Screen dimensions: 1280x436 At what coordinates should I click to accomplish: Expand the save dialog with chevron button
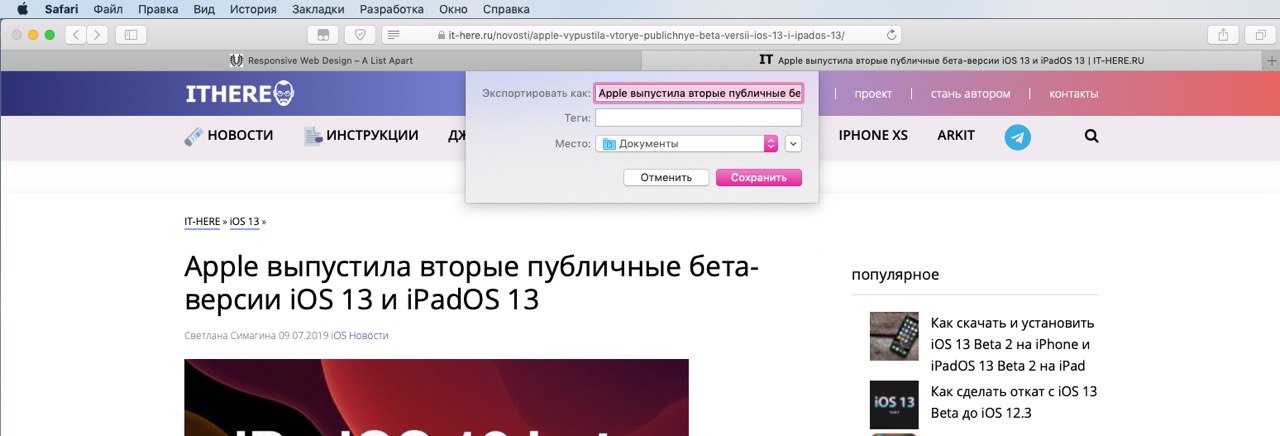[793, 144]
